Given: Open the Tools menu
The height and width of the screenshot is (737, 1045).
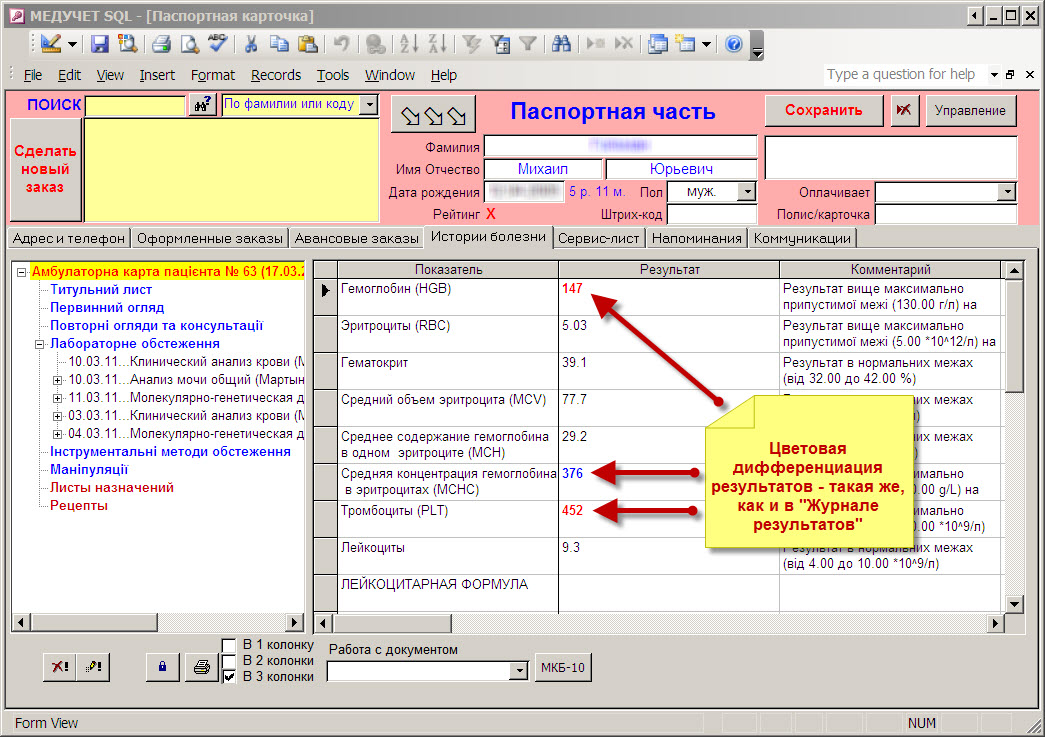Looking at the screenshot, I should click(333, 75).
